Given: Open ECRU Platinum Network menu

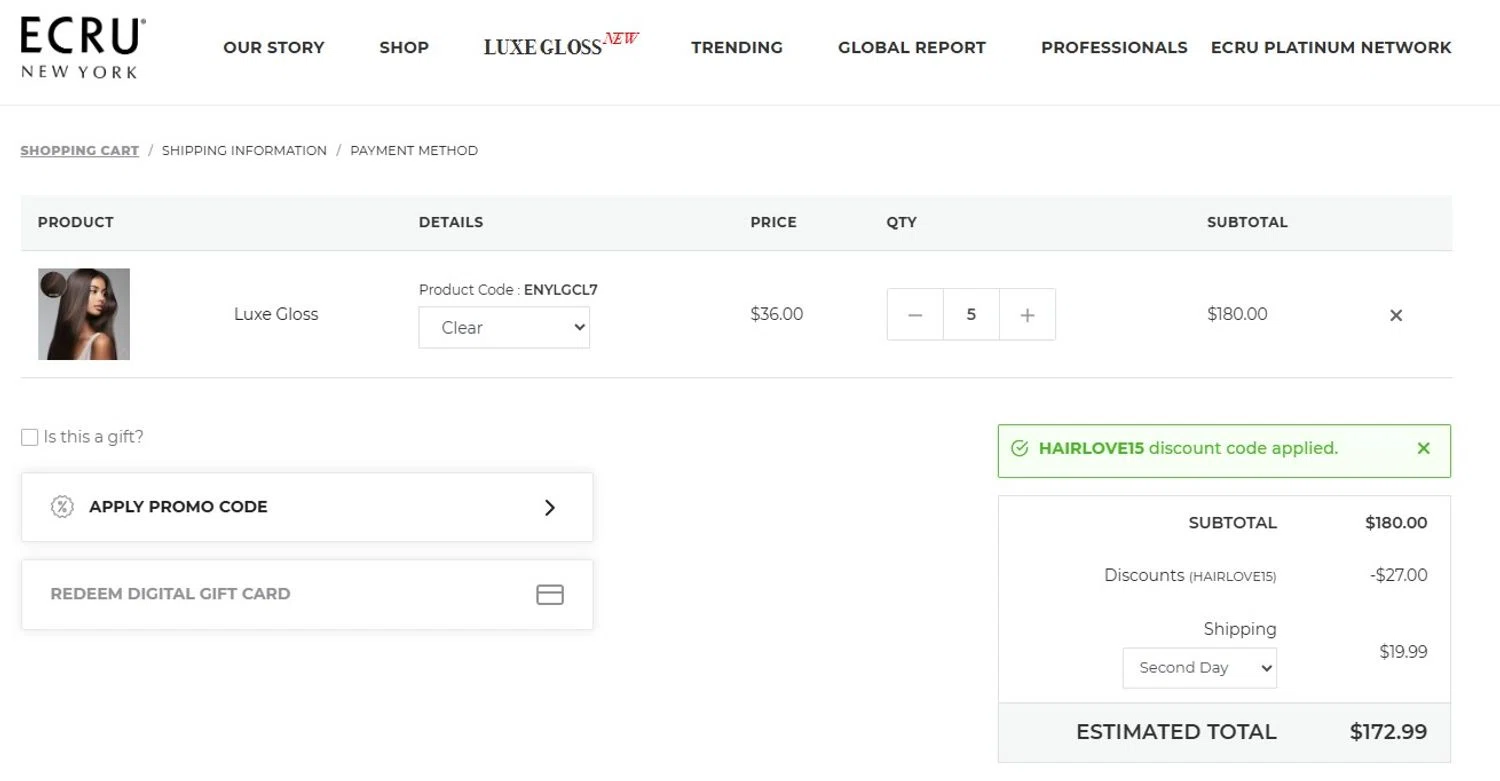Looking at the screenshot, I should [x=1331, y=47].
